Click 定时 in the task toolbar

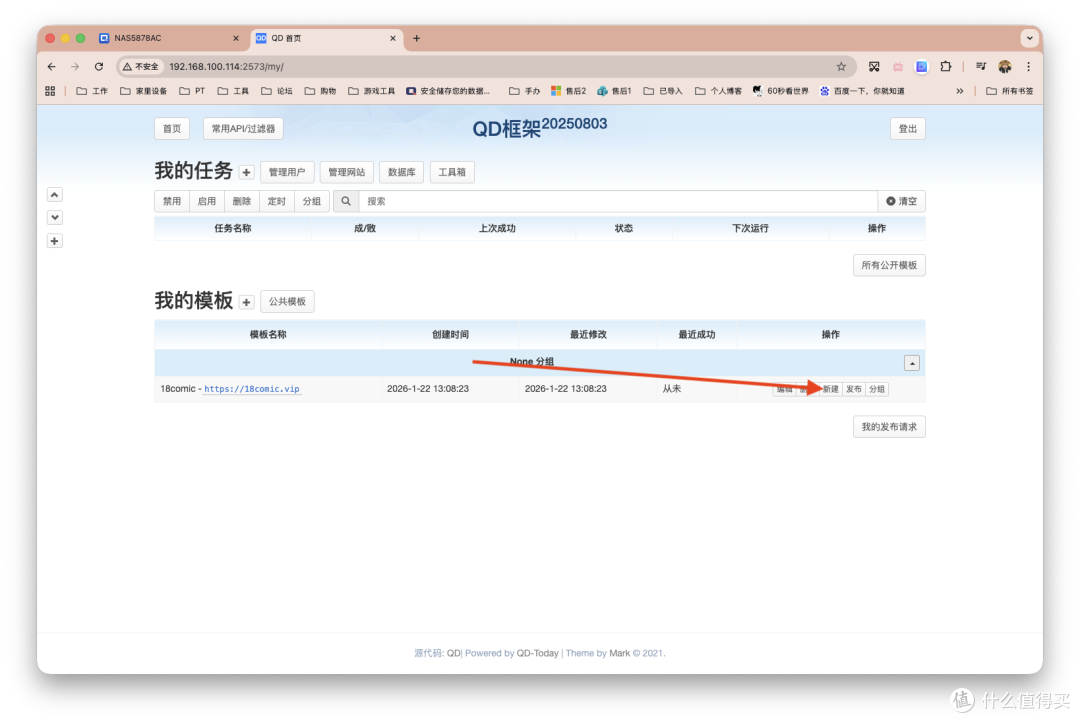[x=277, y=201]
